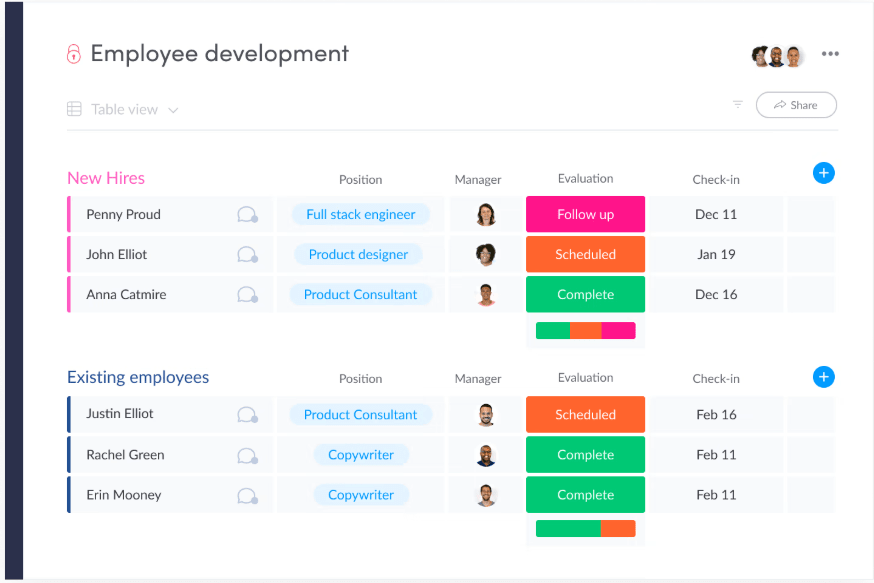Click the board member avatars in the header

click(777, 56)
